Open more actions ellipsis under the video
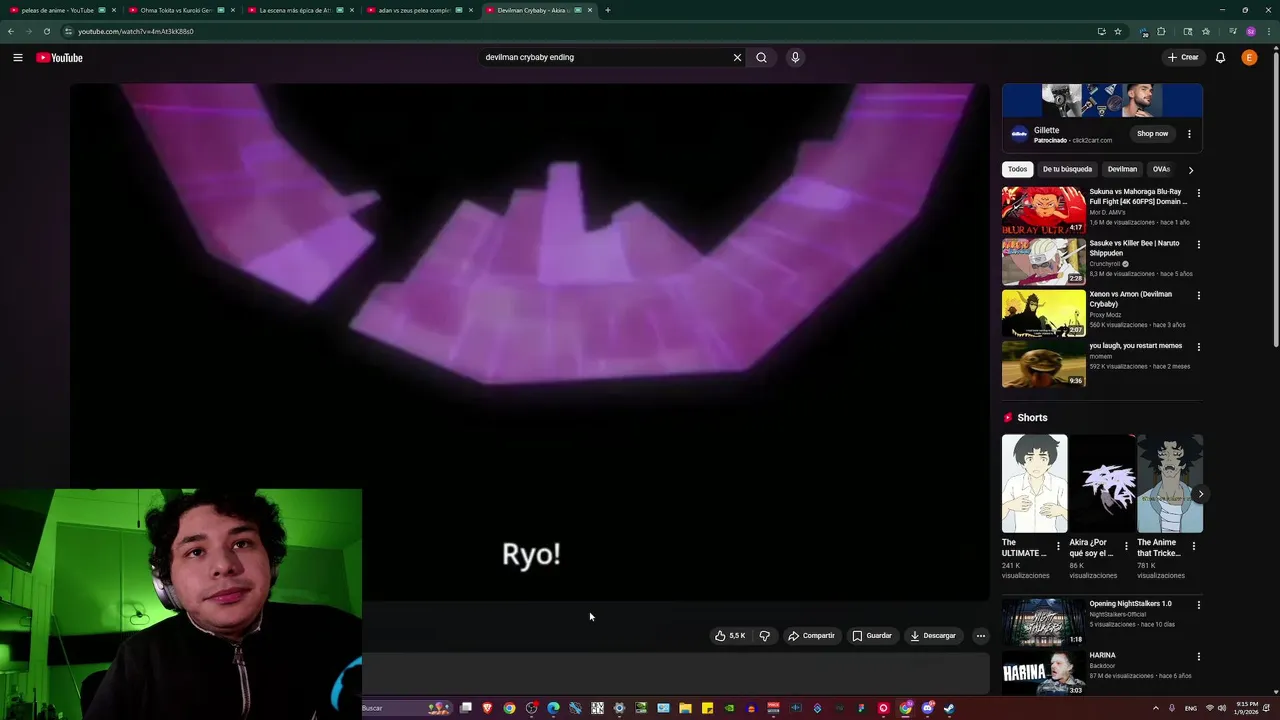The width and height of the screenshot is (1280, 720). [x=980, y=636]
